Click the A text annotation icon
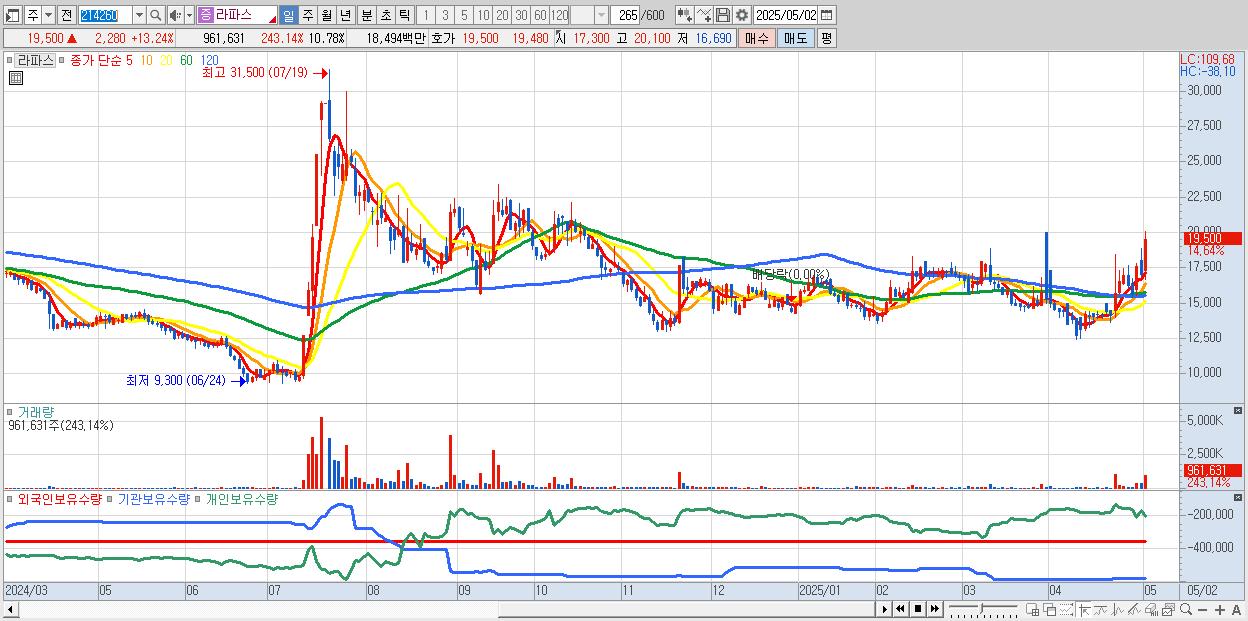Image resolution: width=1248 pixels, height=621 pixels. tap(1236, 609)
